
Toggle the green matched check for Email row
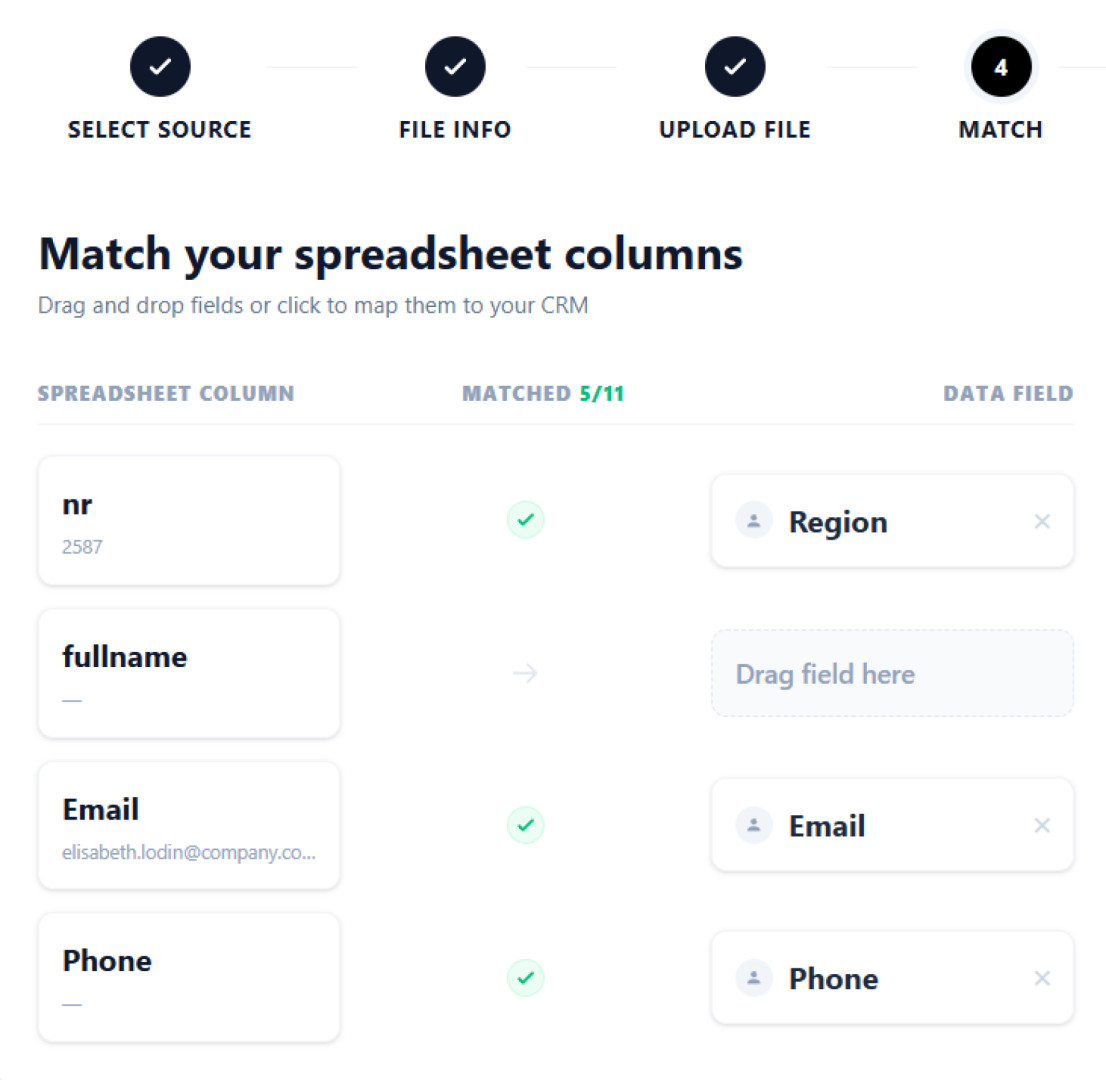526,825
